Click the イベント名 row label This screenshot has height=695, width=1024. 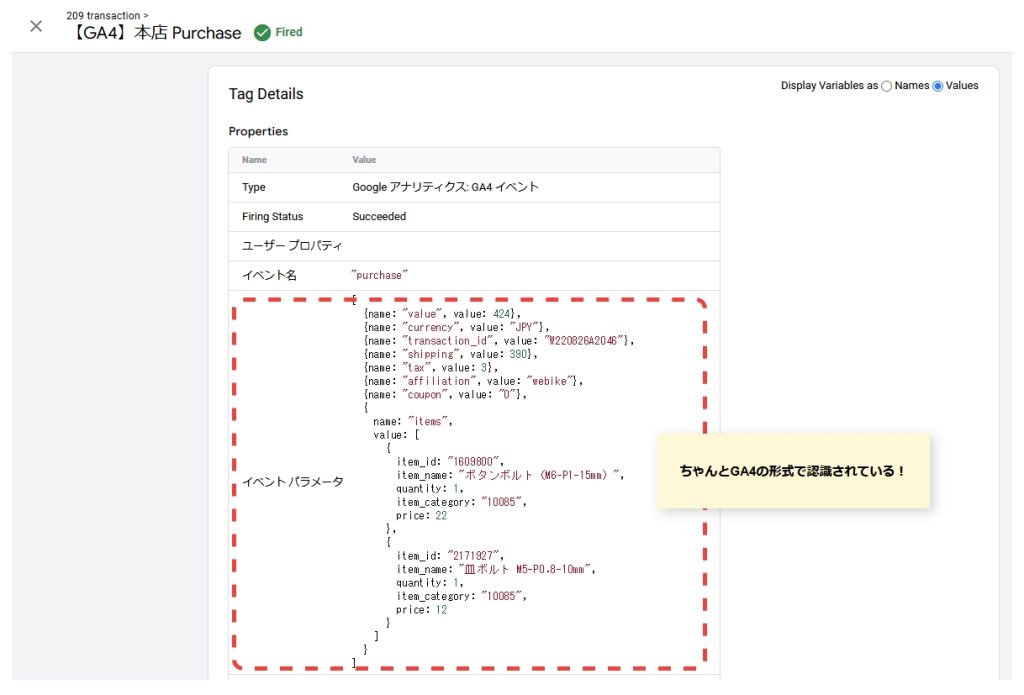pyautogui.click(x=270, y=275)
